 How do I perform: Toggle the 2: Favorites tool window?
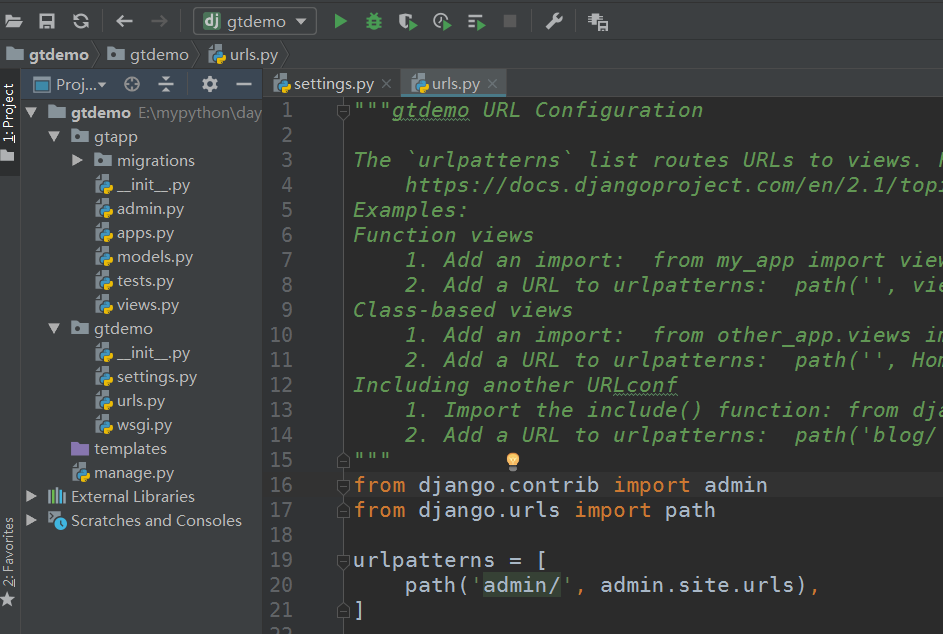(9, 552)
